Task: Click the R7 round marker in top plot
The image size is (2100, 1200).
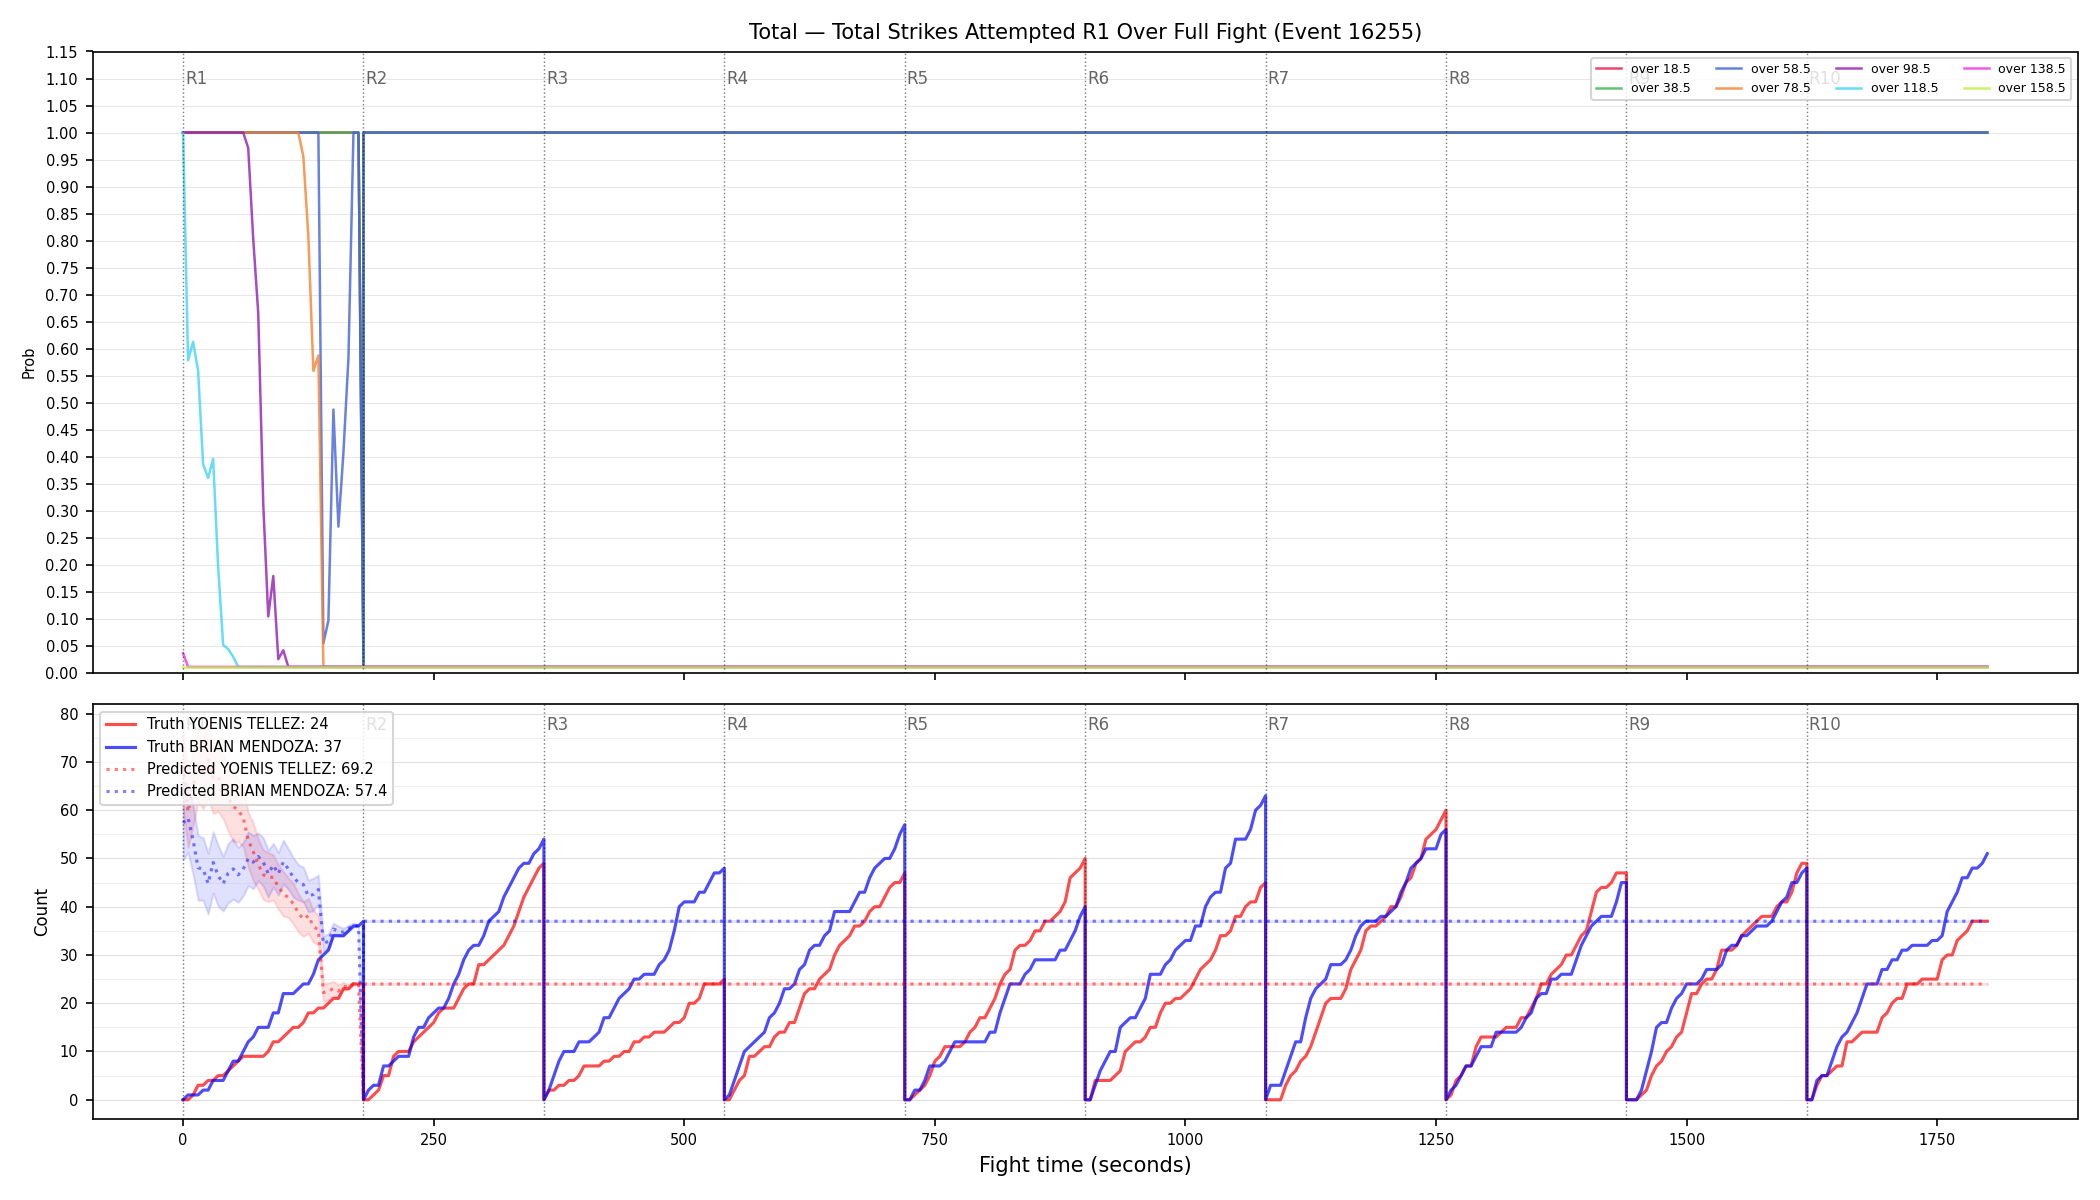Action: point(1278,78)
